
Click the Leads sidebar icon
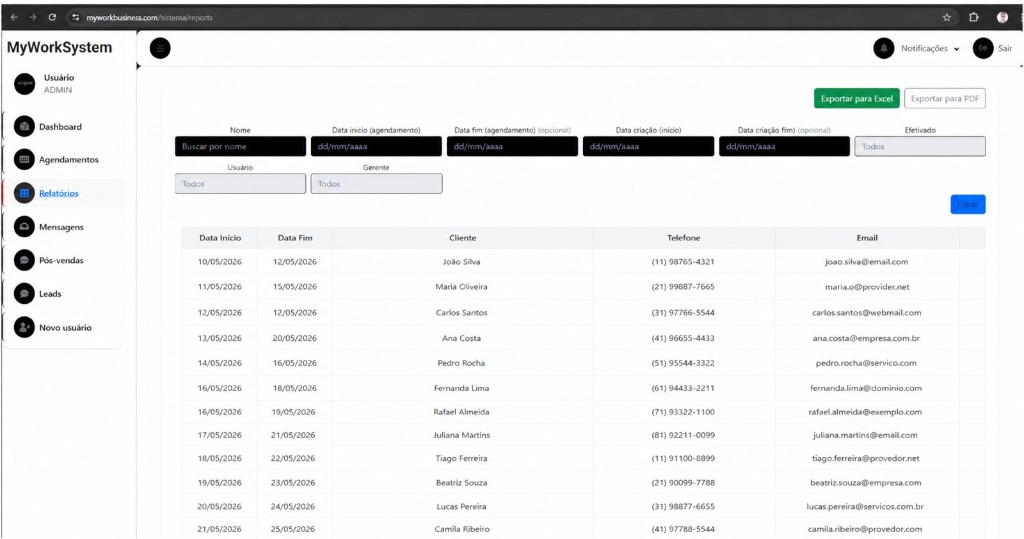[x=24, y=294]
